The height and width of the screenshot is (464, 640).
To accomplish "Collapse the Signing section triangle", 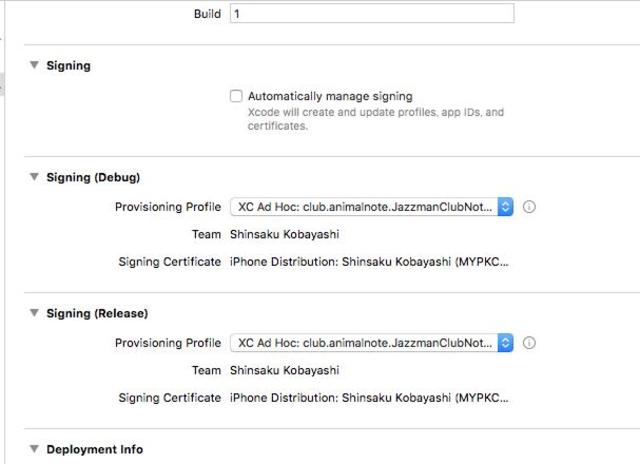I will tap(34, 65).
